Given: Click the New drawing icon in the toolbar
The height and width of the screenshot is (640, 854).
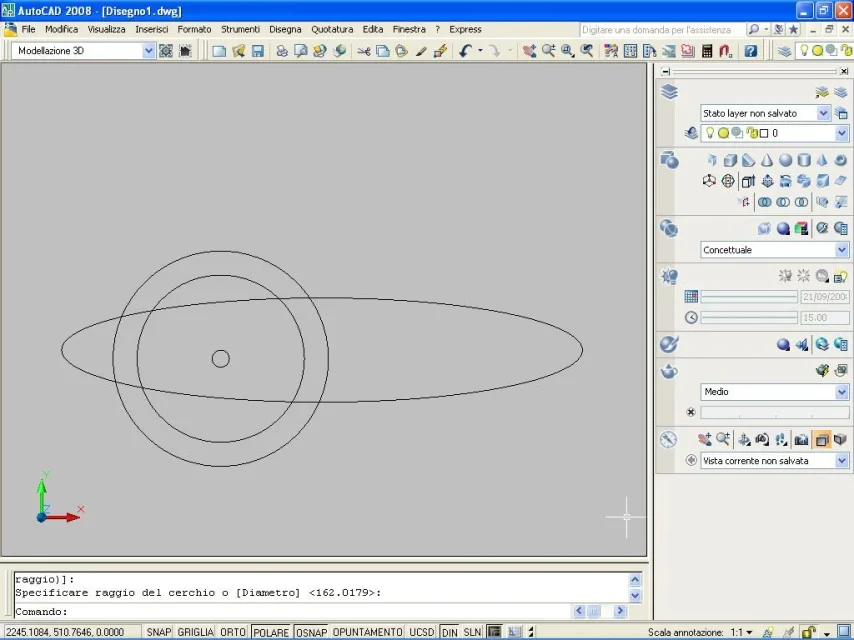Looking at the screenshot, I should point(219,51).
